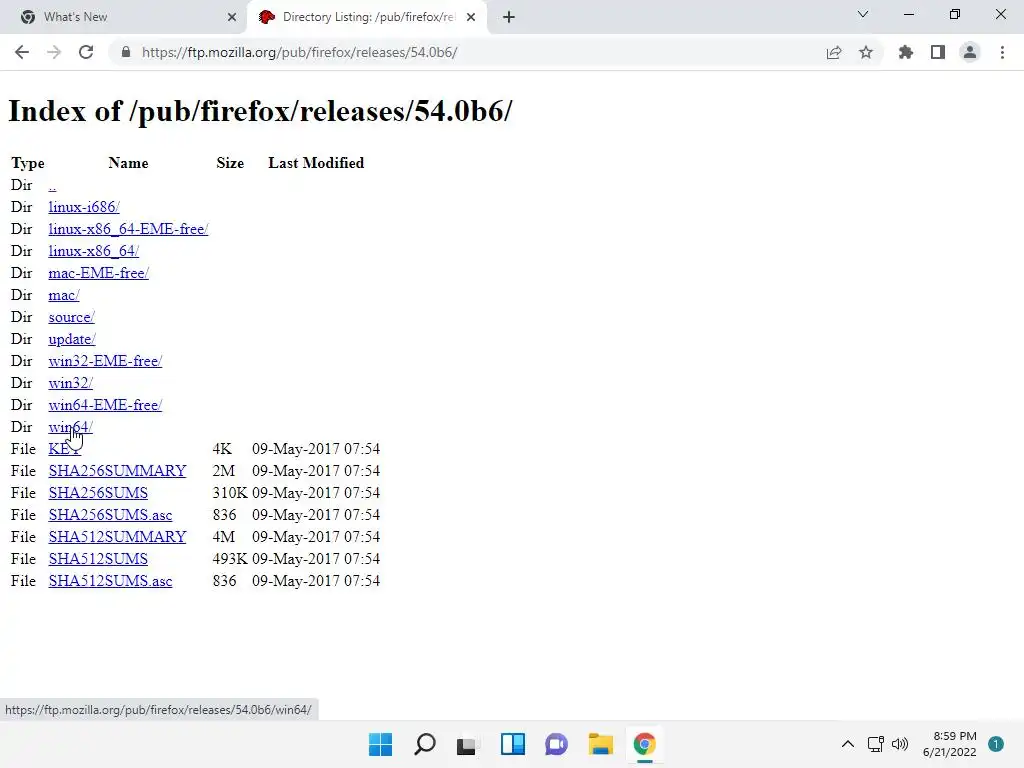Open the notification badge showing 1
Image resolution: width=1024 pixels, height=768 pixels.
[x=996, y=744]
